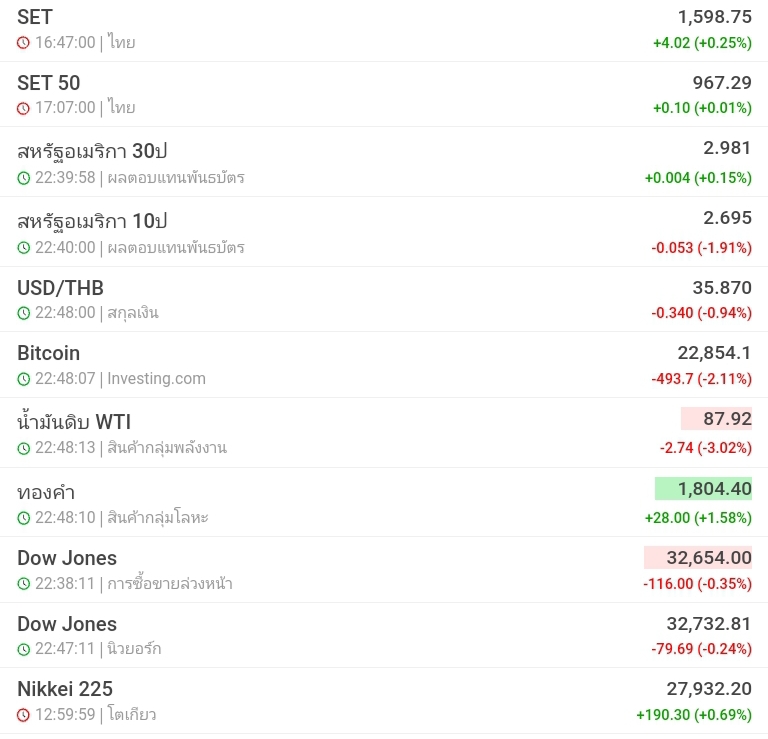768x739 pixels.
Task: Click the green clock icon under Bitcoin
Action: pos(24,379)
